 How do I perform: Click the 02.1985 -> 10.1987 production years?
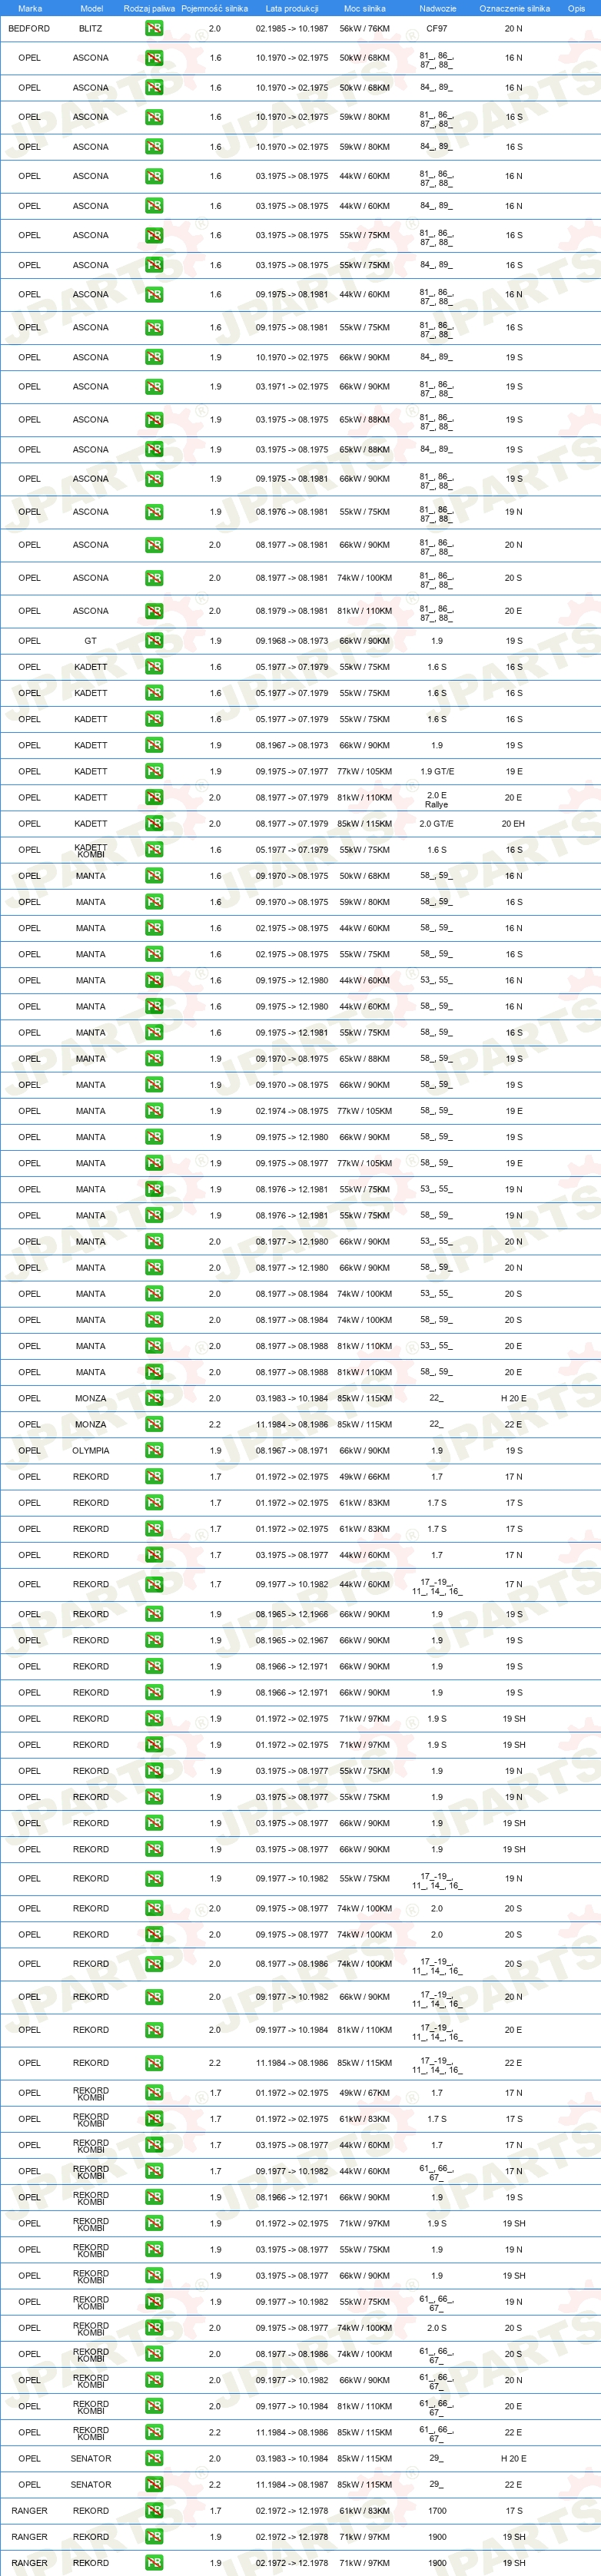point(292,29)
